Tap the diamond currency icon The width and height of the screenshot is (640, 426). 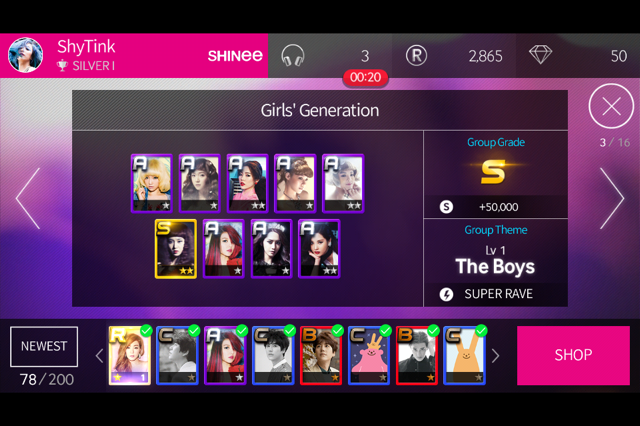[540, 55]
